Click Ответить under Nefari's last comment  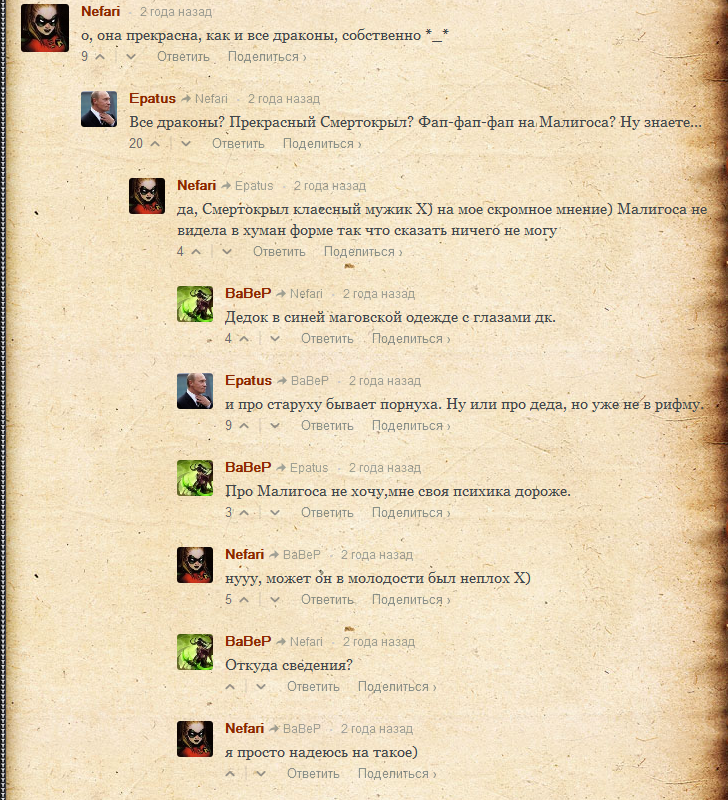pyautogui.click(x=313, y=774)
